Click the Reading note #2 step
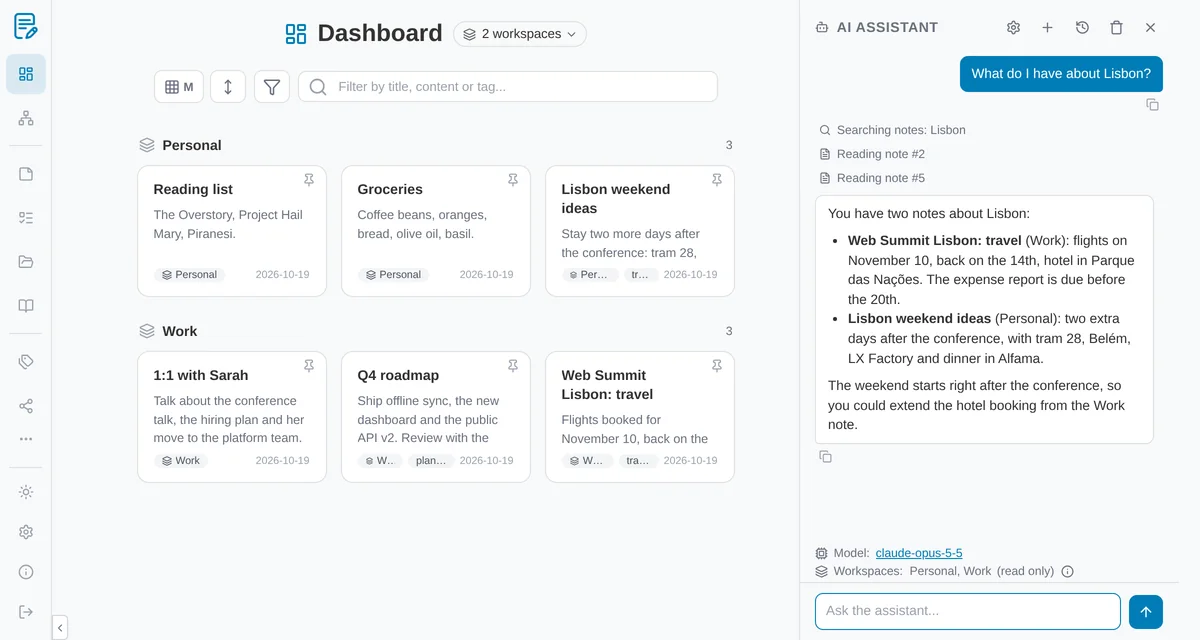 872,154
